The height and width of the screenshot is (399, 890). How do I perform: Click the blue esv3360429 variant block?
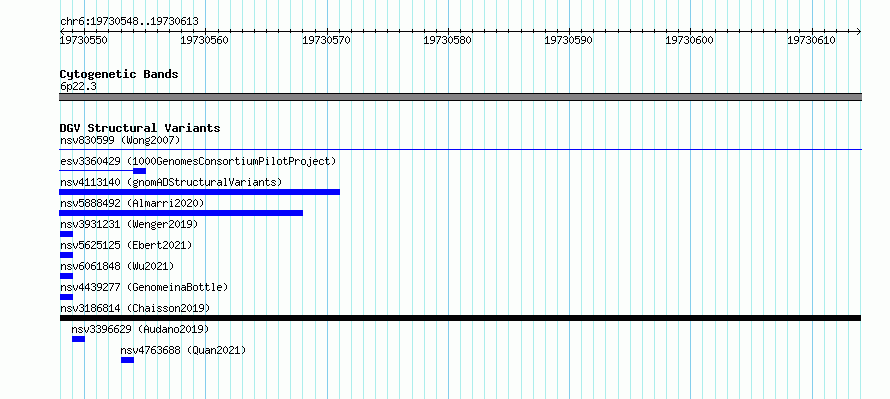click(140, 171)
